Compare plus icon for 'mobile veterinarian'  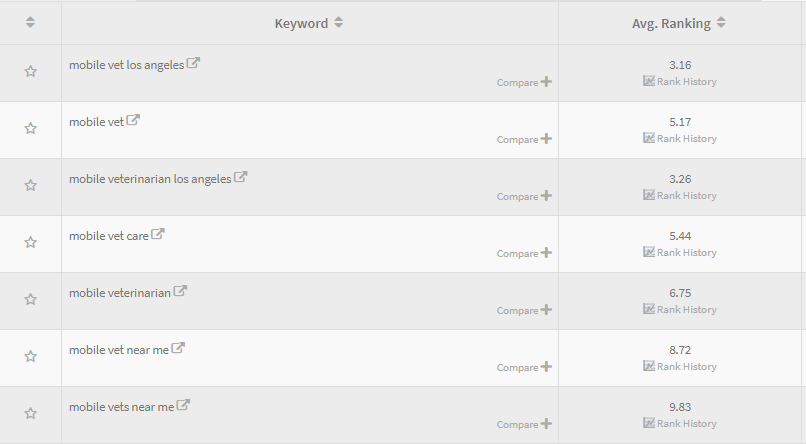pyautogui.click(x=546, y=310)
